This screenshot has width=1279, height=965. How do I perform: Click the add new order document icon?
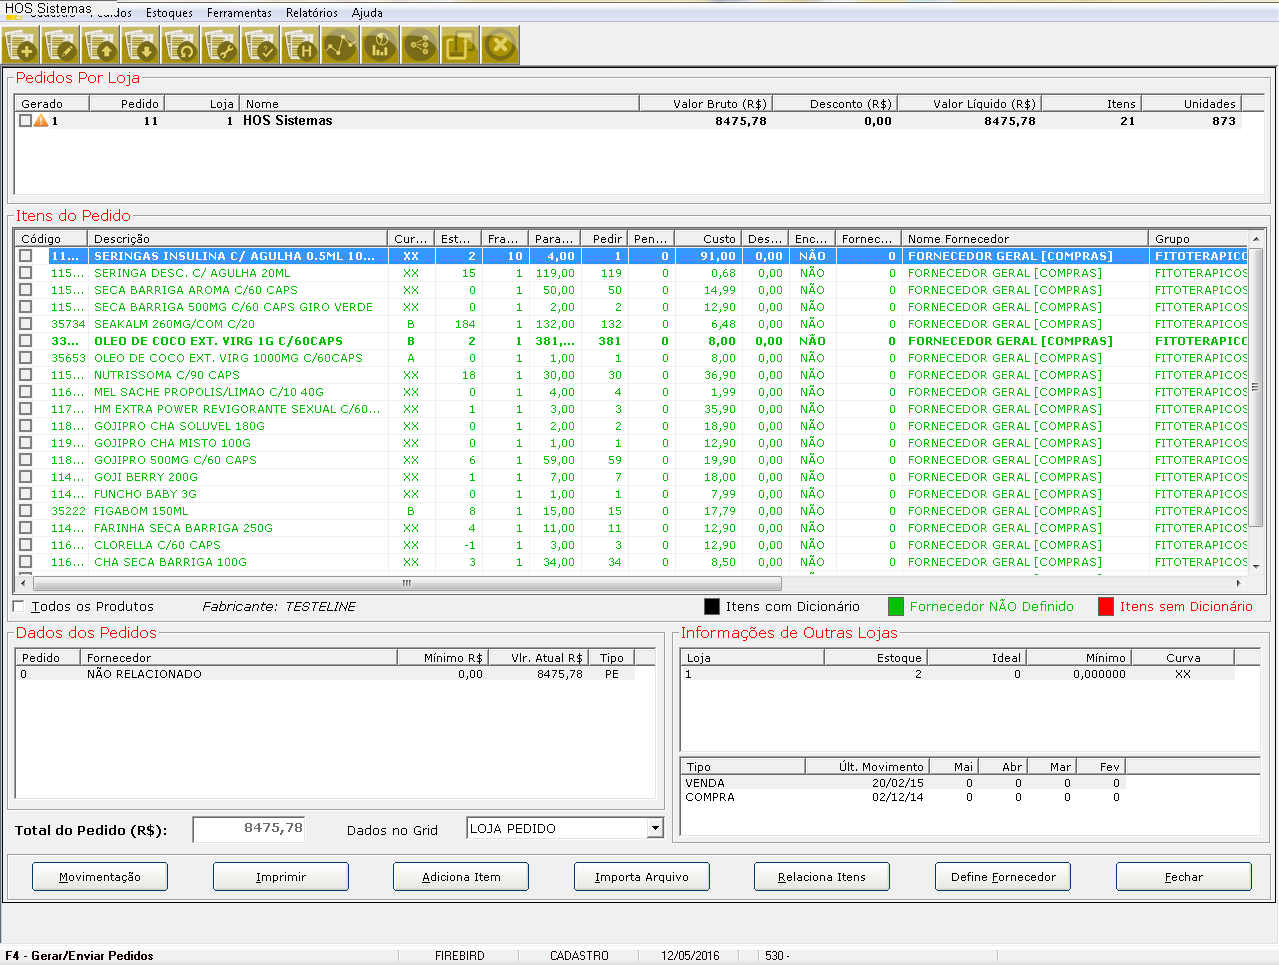click(21, 46)
